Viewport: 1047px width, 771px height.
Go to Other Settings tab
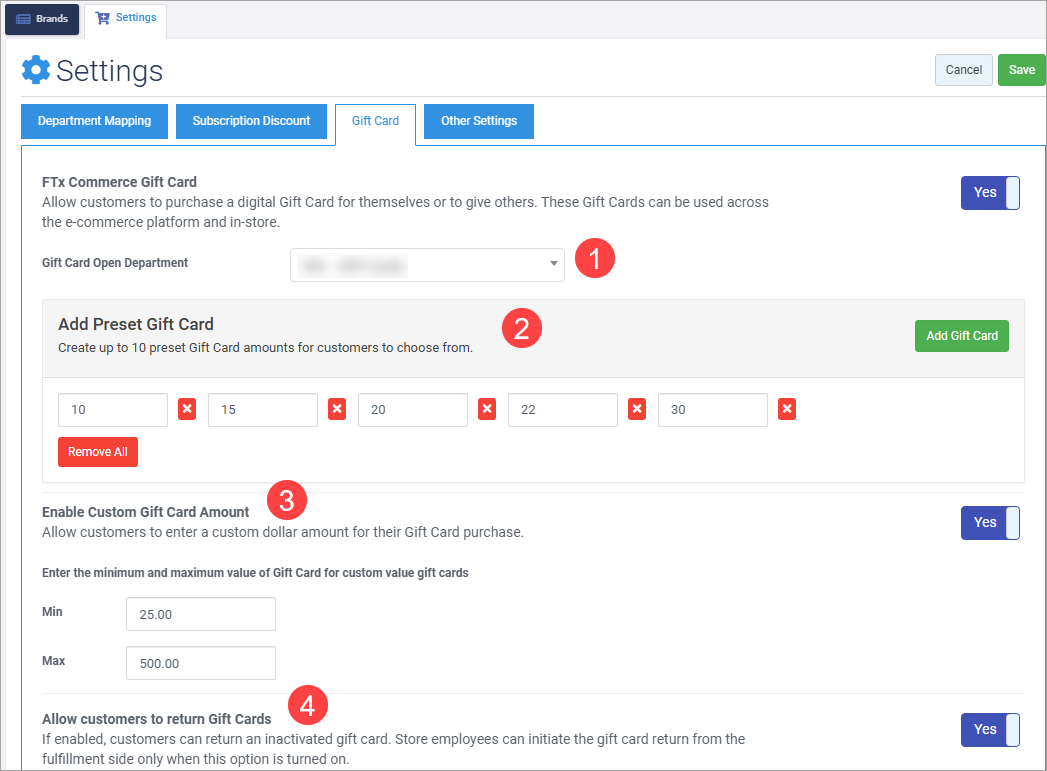point(479,121)
